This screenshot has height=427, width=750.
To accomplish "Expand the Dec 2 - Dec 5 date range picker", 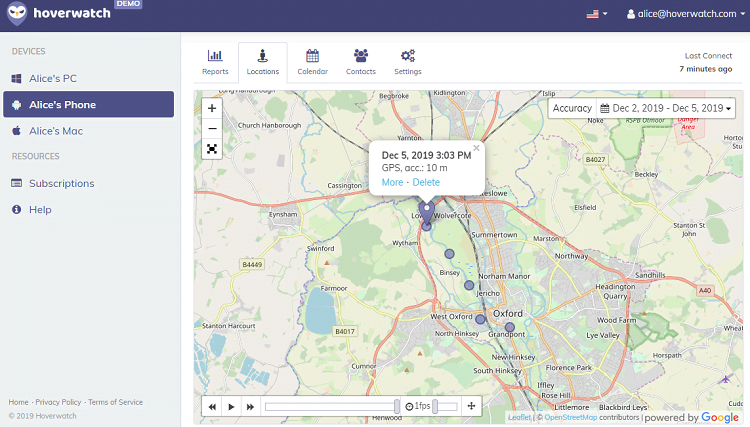I will tap(666, 108).
